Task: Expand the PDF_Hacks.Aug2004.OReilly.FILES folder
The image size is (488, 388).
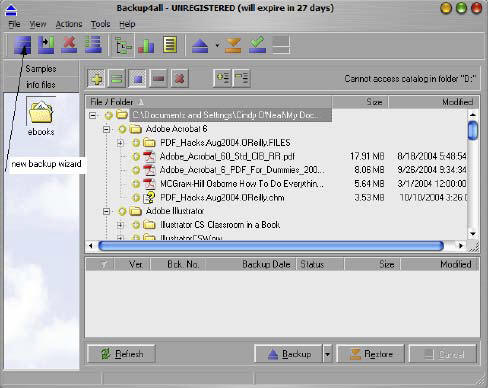Action: (x=120, y=143)
